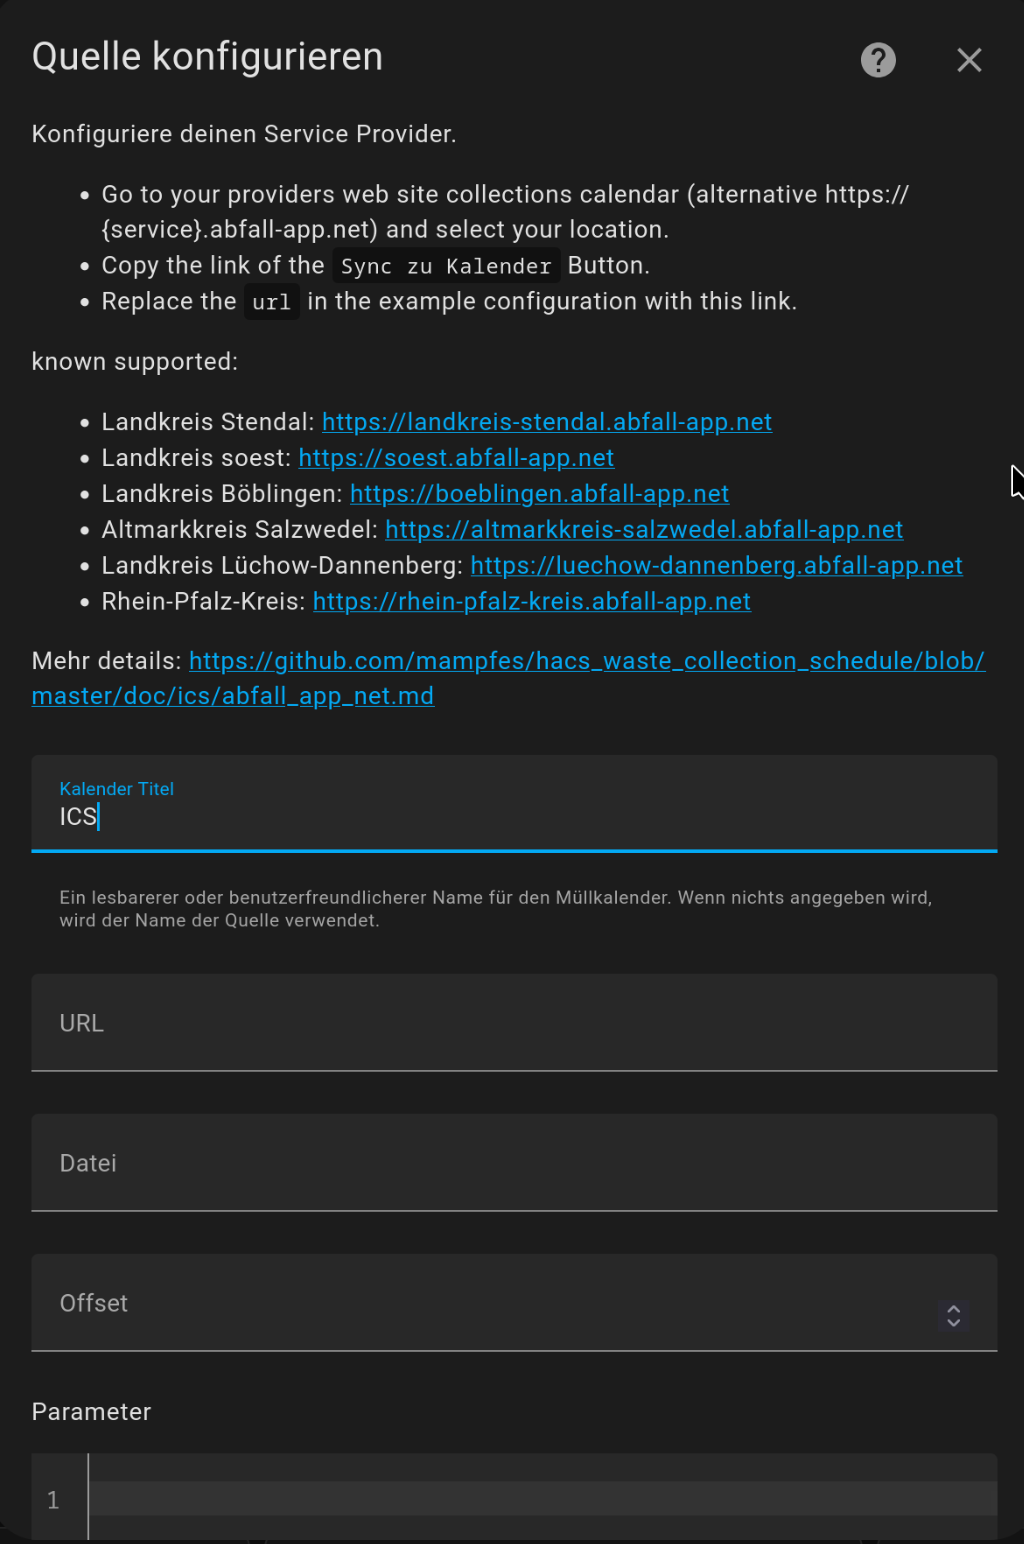The width and height of the screenshot is (1024, 1544).
Task: Open the Landkreis Stendal abfall-app link
Action: (x=546, y=422)
